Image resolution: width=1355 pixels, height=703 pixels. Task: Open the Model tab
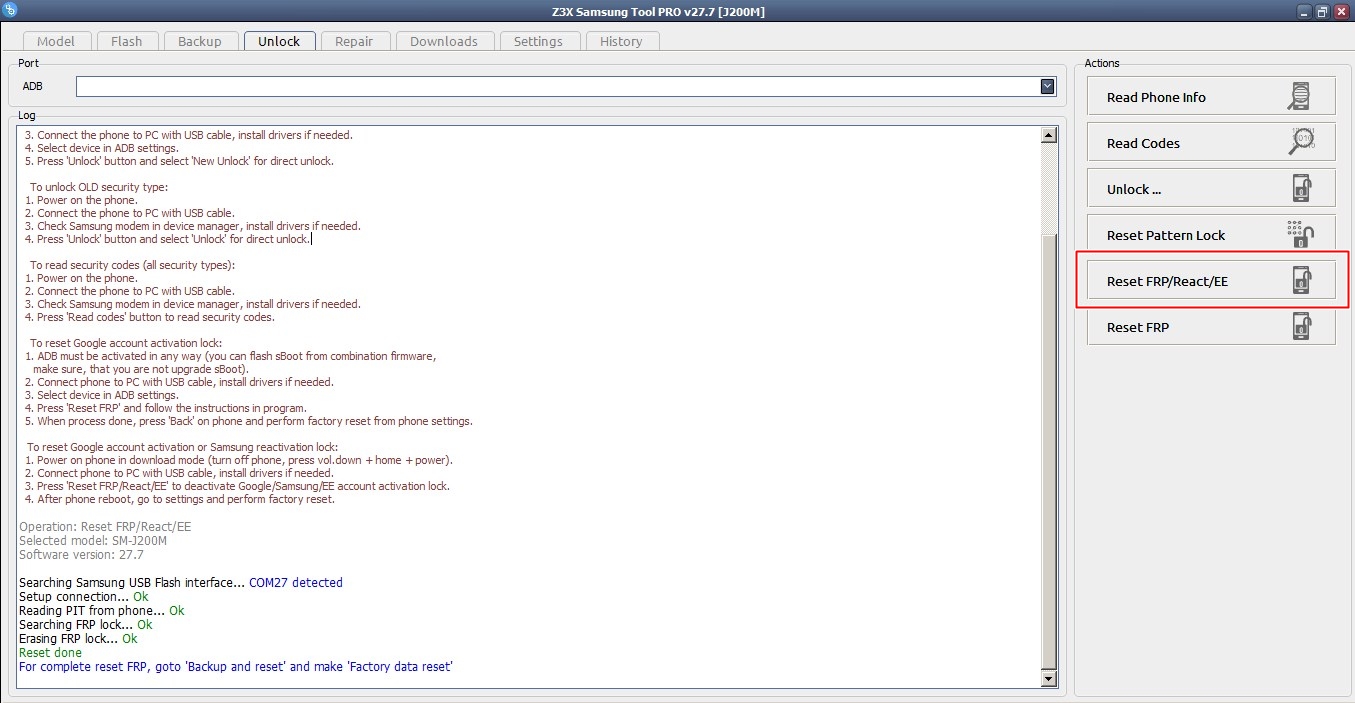pos(56,41)
